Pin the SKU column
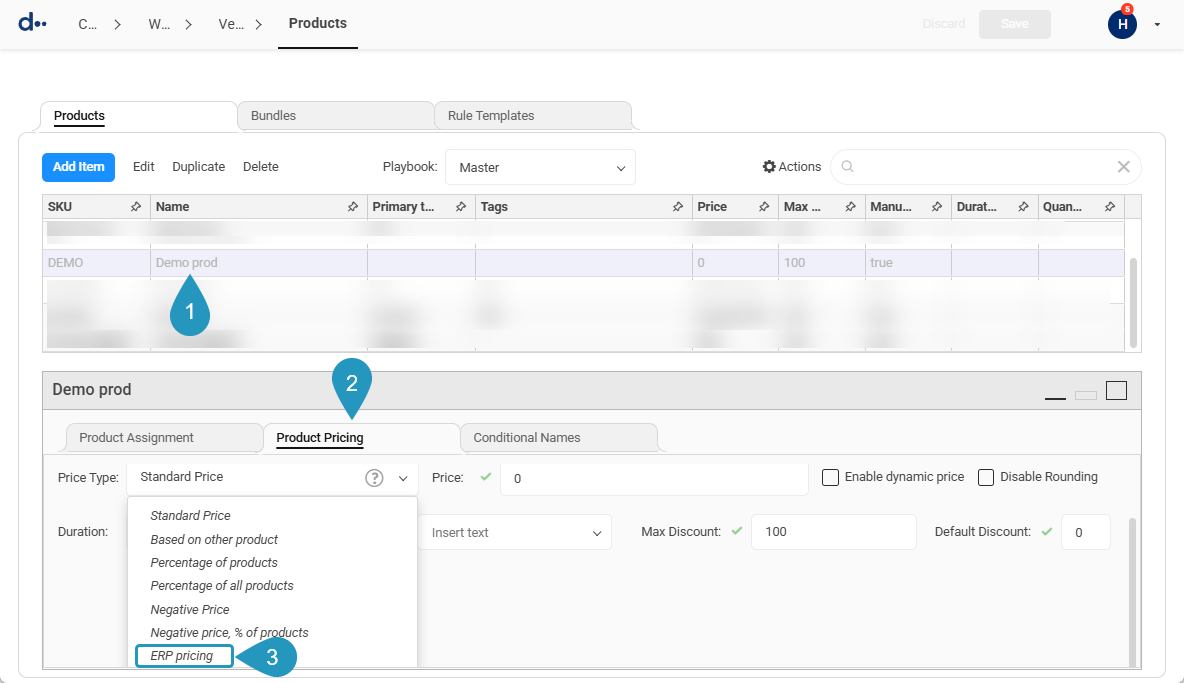This screenshot has width=1184, height=683. click(136, 207)
